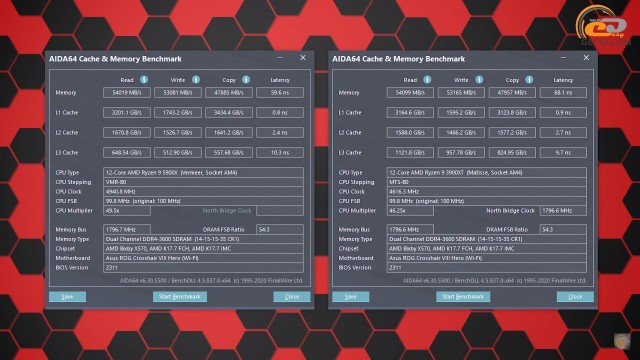Select L3 Cache Latency value 10.3 ns
The height and width of the screenshot is (360, 640).
pyautogui.click(x=280, y=153)
